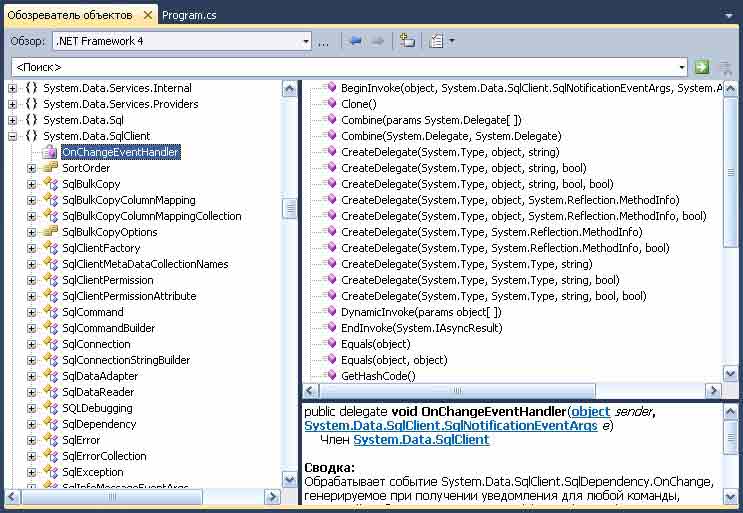The height and width of the screenshot is (513, 743).
Task: Click the browse ellipsis button
Action: coord(323,42)
